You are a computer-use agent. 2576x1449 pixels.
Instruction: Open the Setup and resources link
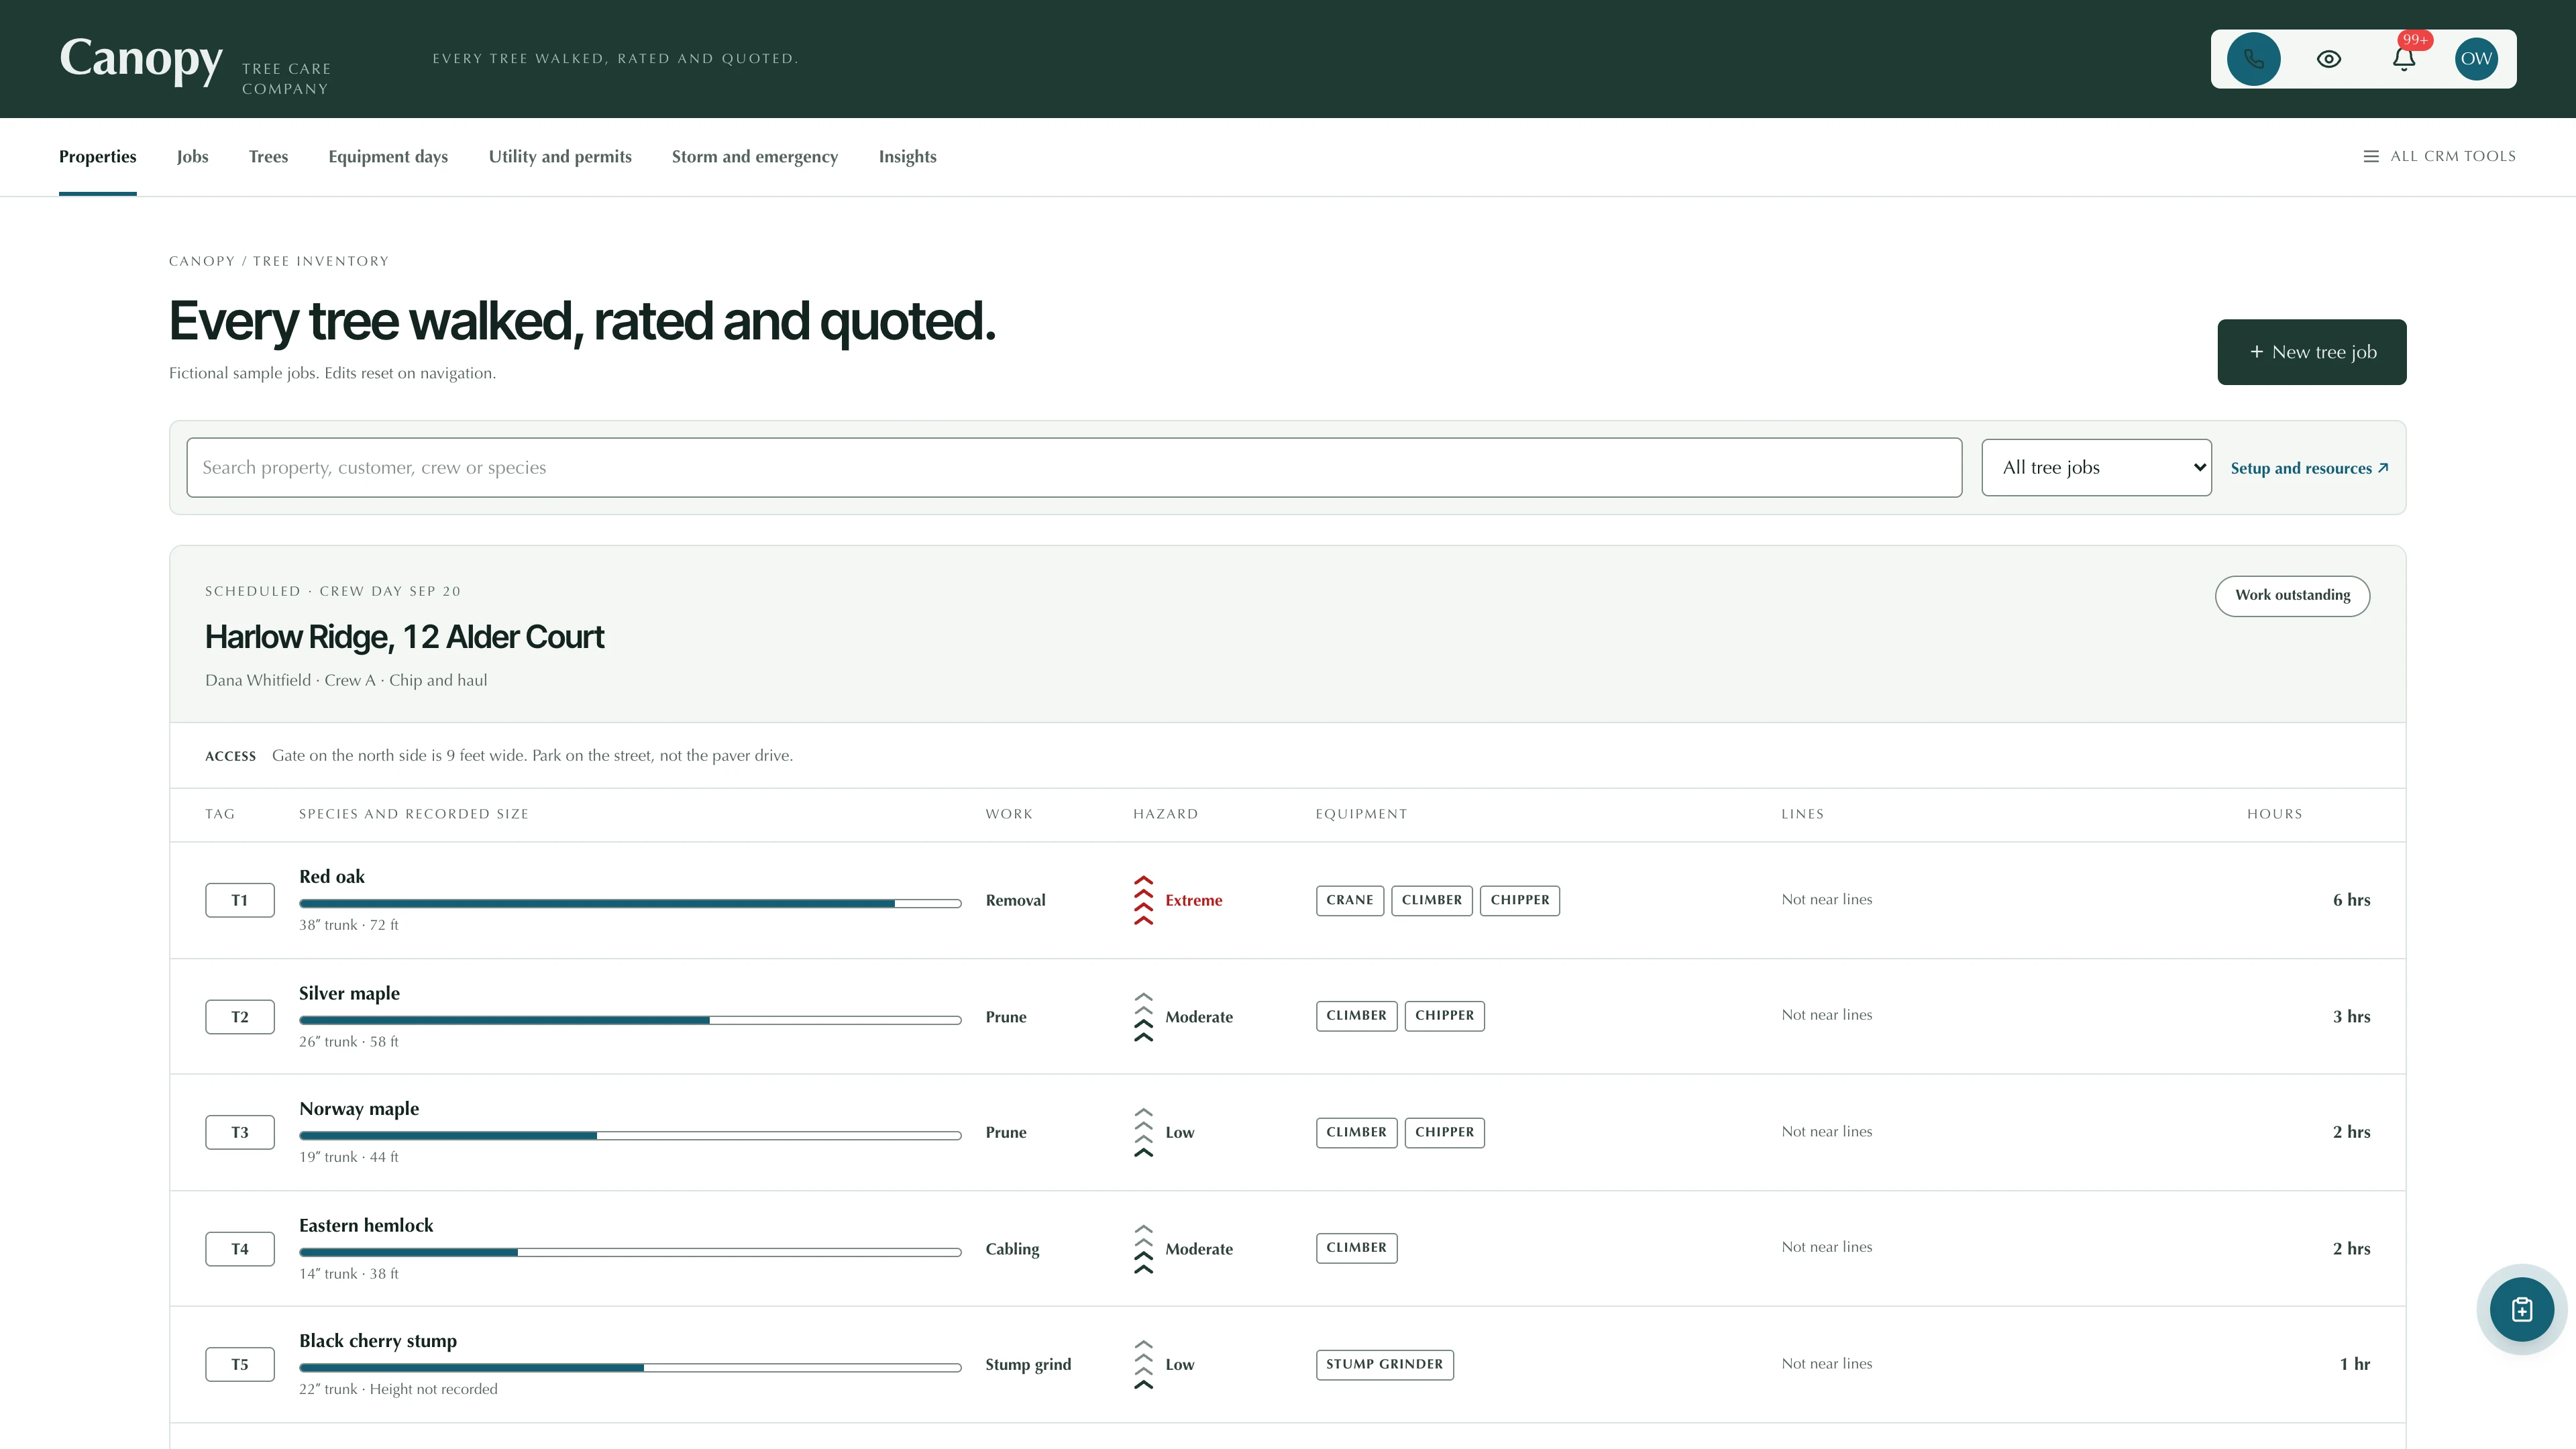(2309, 468)
